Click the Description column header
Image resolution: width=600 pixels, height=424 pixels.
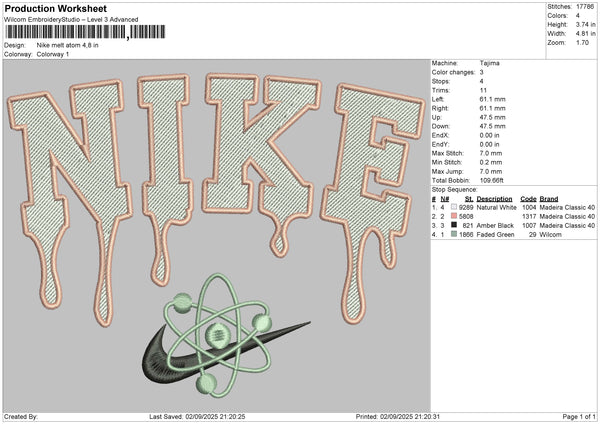[x=495, y=198]
